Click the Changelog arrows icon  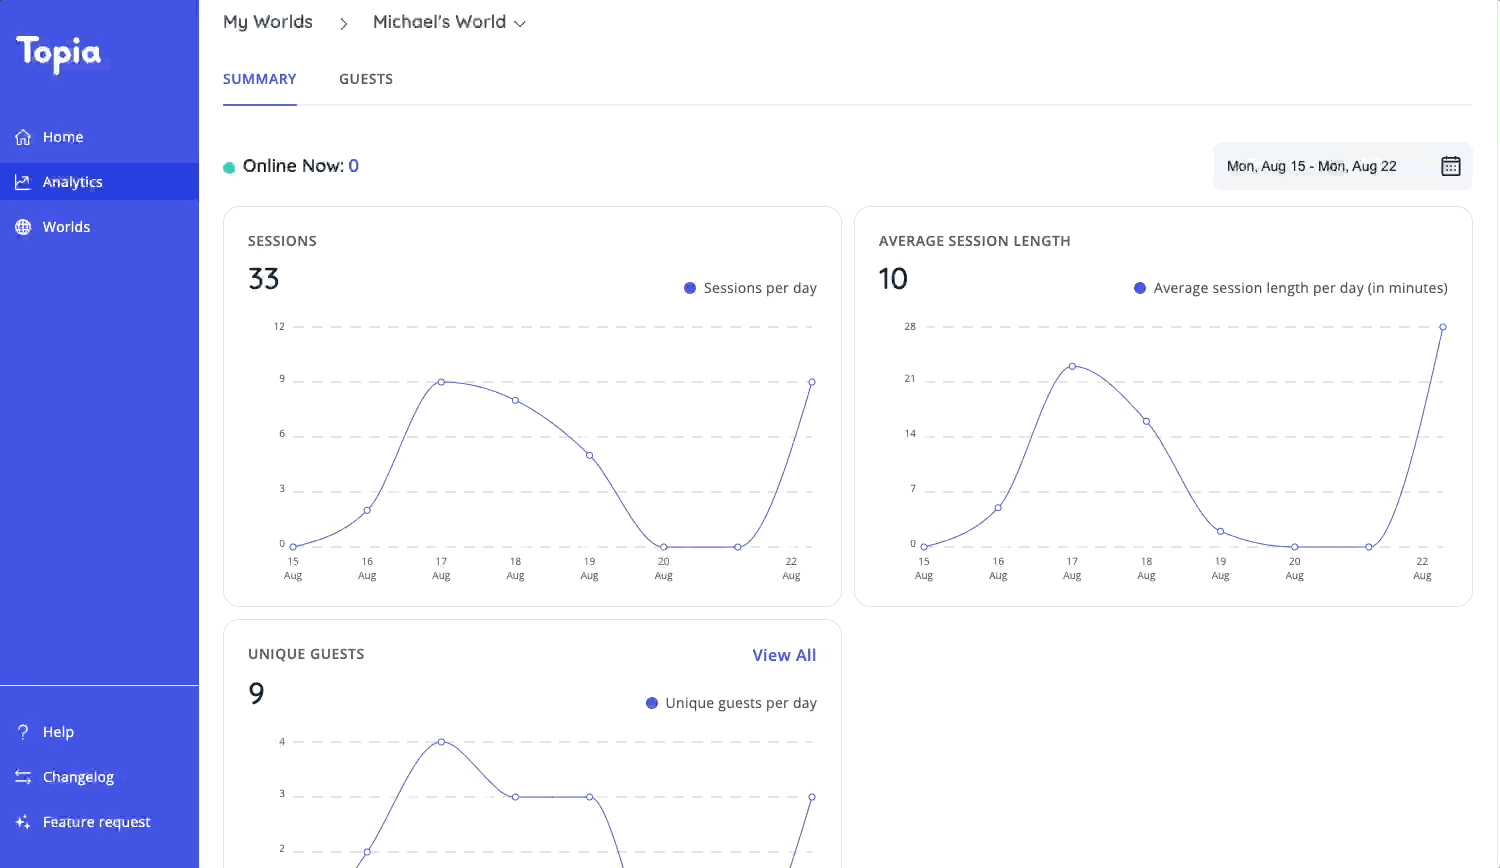(x=23, y=777)
